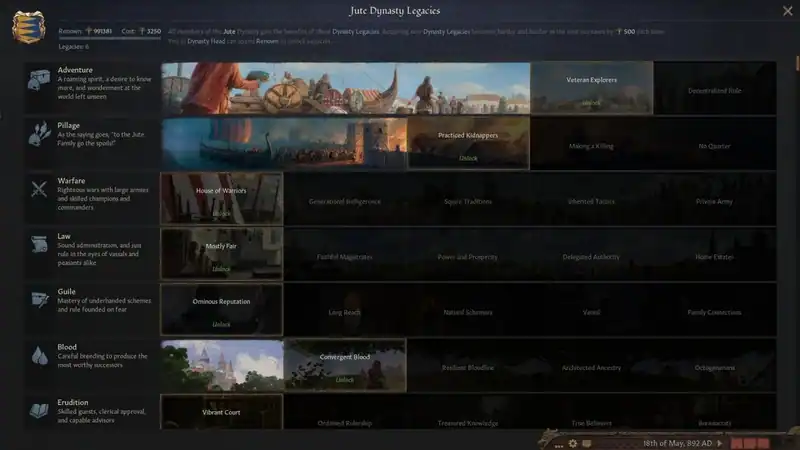Click the Jute Dynasty Legacies title
The image size is (800, 450).
tap(395, 11)
